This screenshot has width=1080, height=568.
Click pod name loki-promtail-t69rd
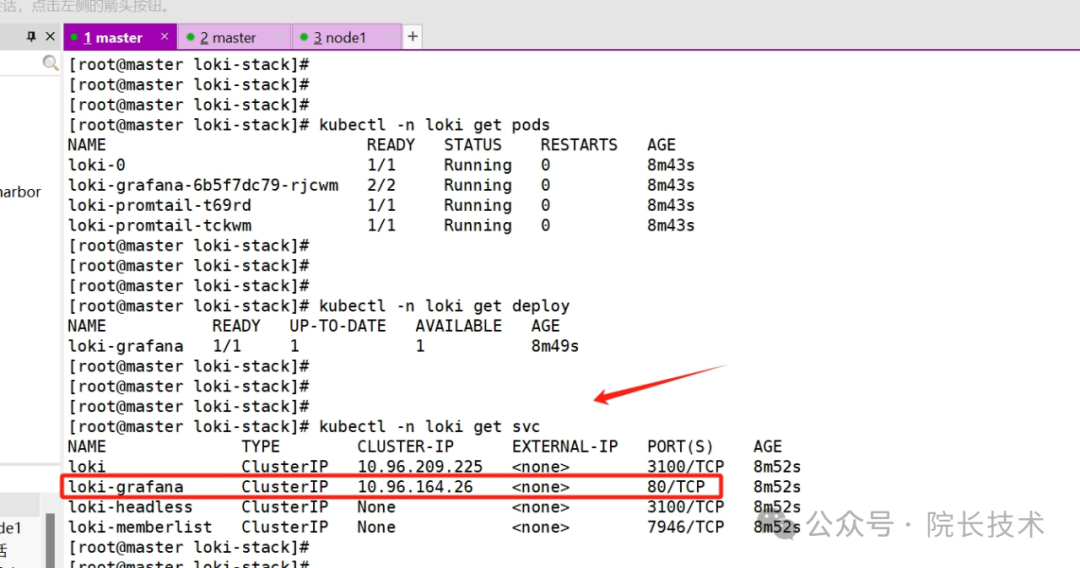point(160,205)
